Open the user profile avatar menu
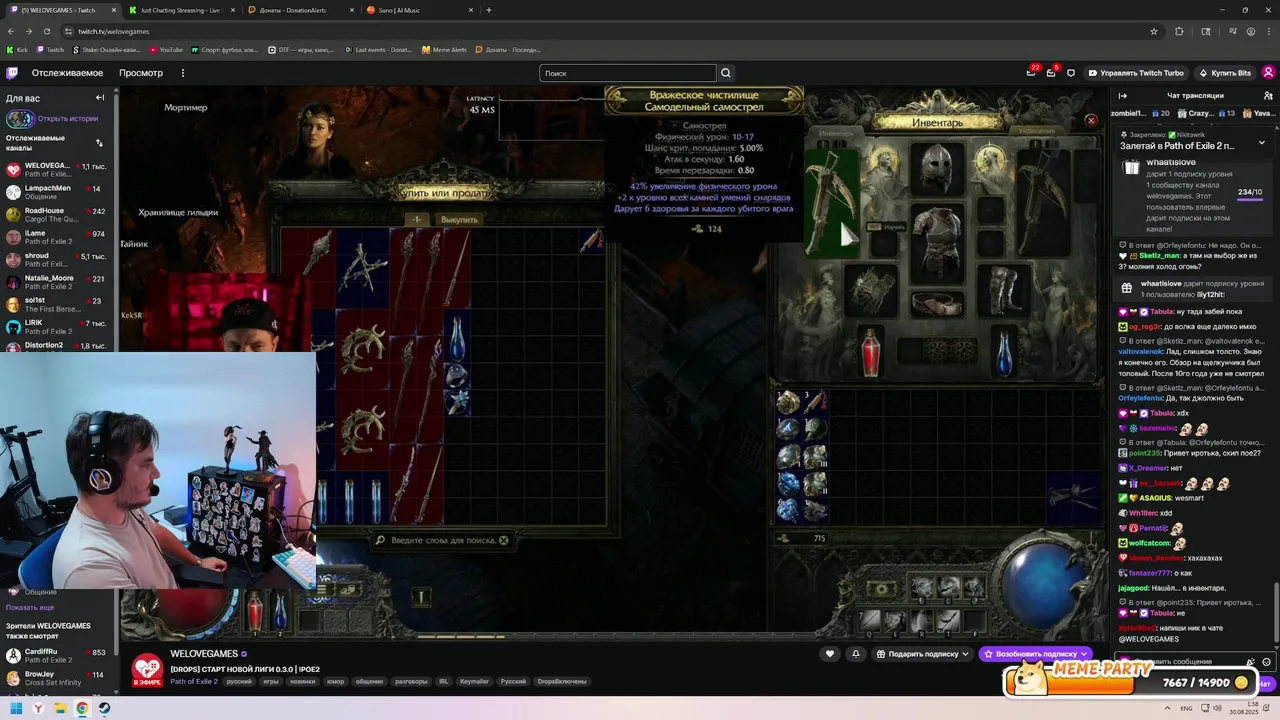The image size is (1280, 720). [1268, 73]
